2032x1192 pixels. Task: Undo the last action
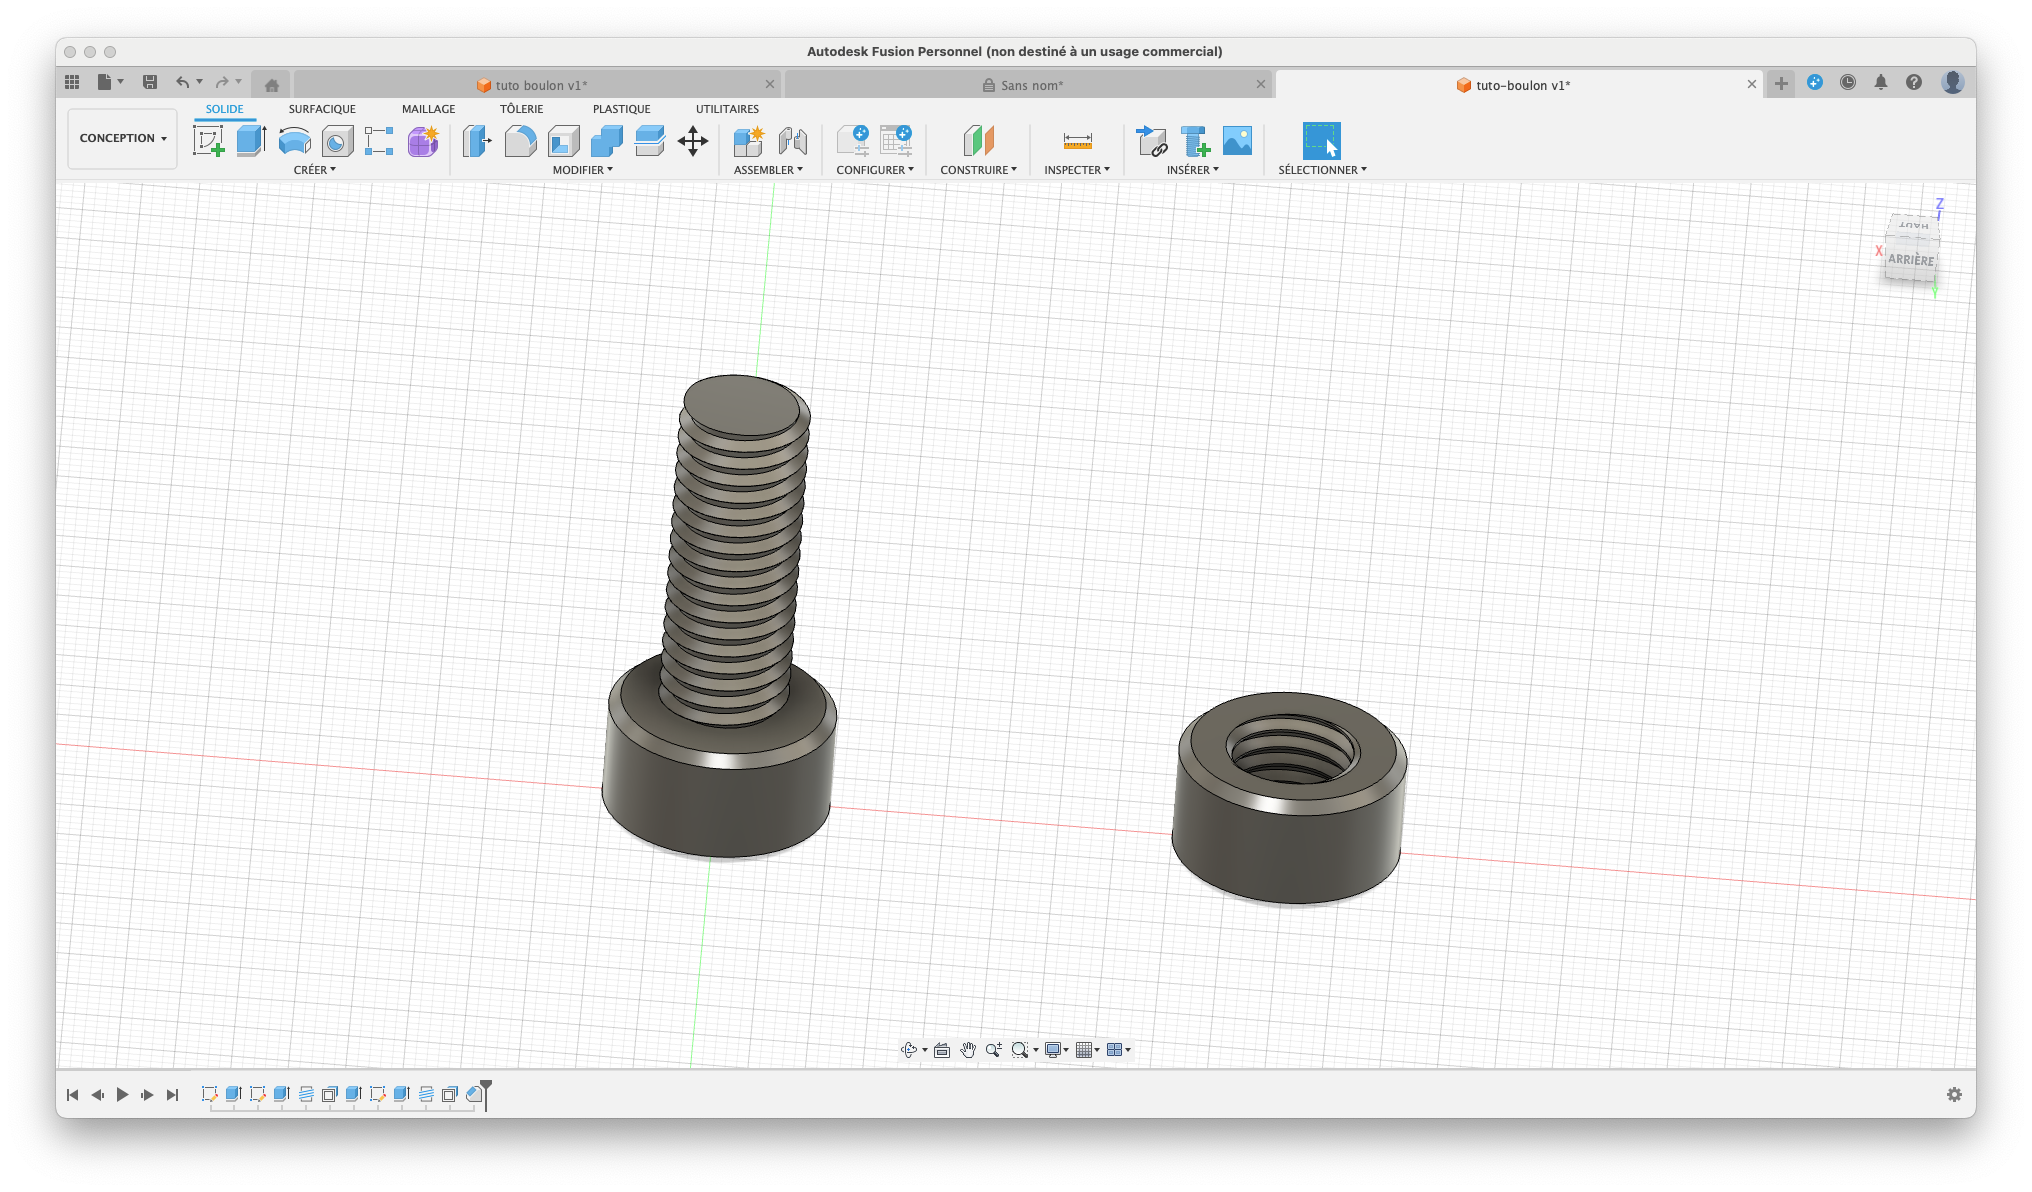[x=182, y=83]
